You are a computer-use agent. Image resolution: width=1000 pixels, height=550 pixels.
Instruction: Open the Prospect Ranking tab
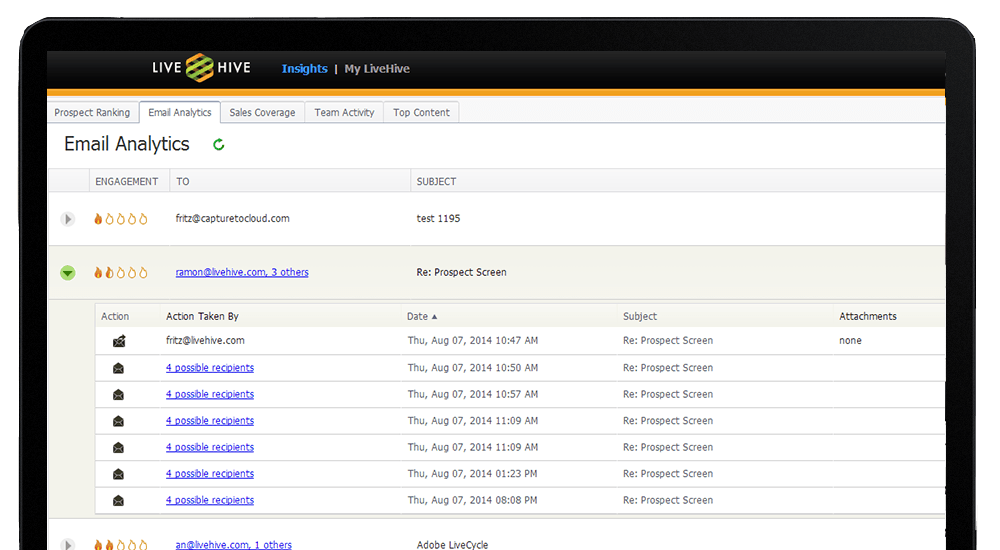pos(92,112)
